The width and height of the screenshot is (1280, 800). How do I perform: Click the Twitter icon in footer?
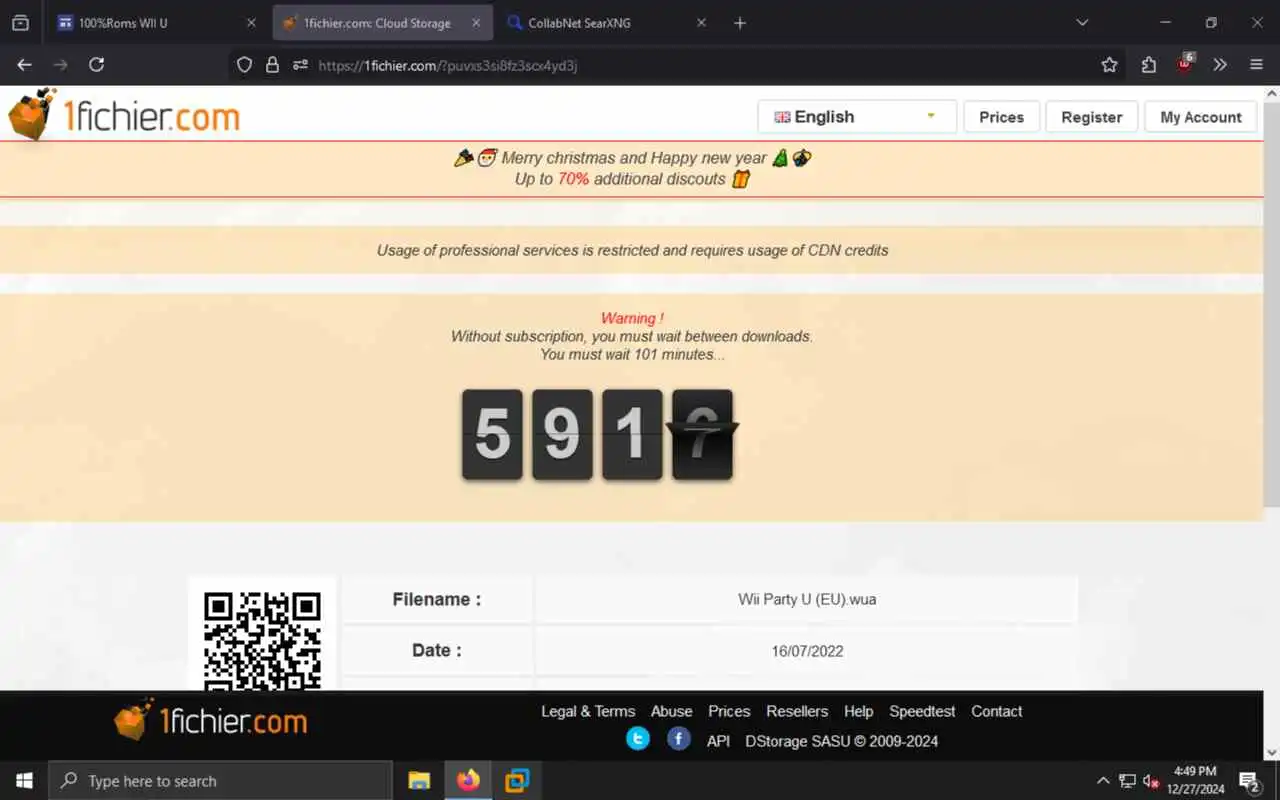pyautogui.click(x=638, y=739)
